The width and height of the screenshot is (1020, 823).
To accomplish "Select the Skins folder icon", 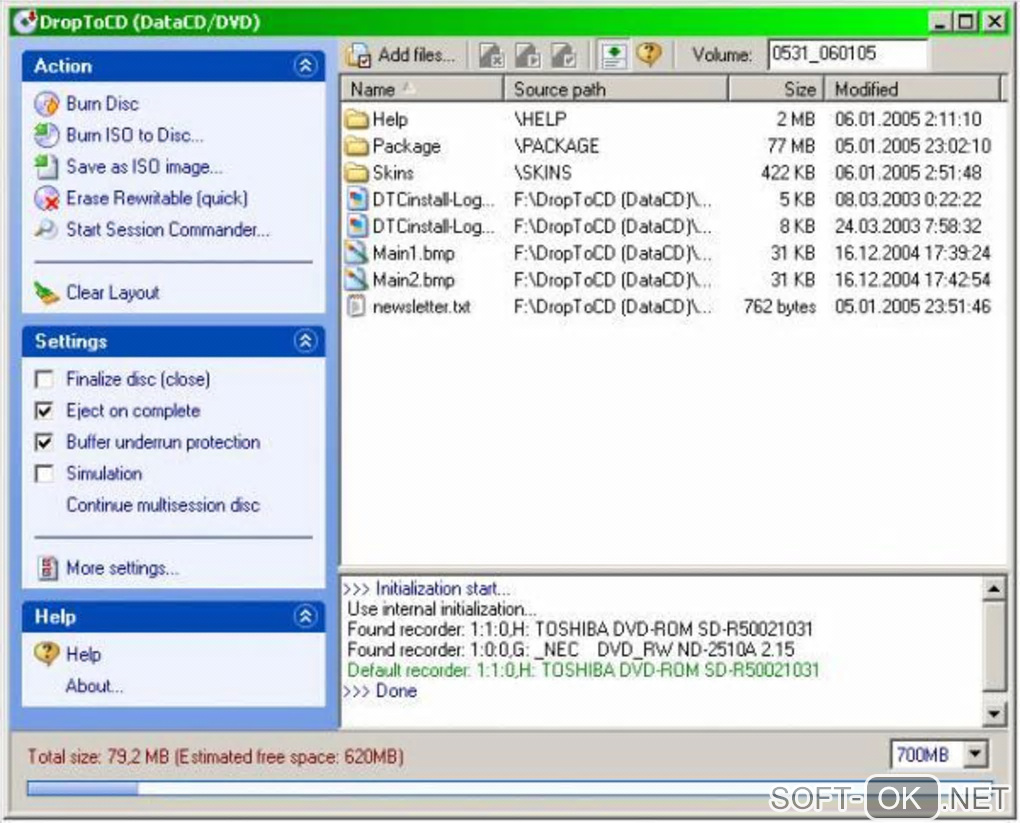I will [356, 172].
